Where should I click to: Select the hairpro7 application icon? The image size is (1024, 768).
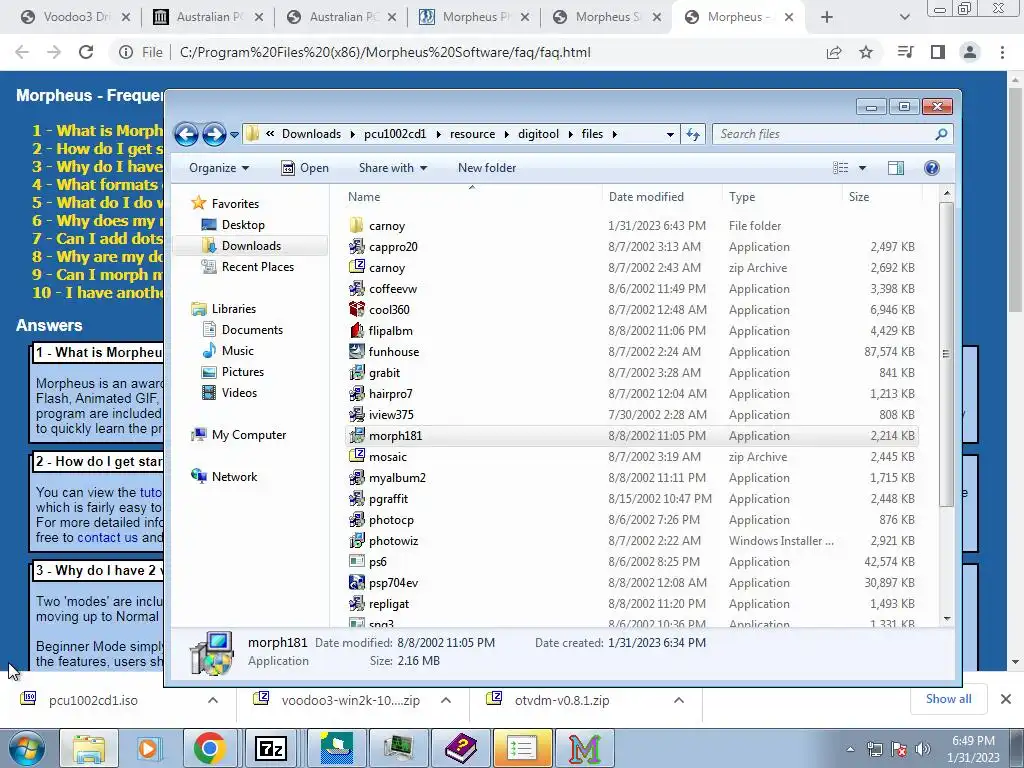[x=357, y=393]
